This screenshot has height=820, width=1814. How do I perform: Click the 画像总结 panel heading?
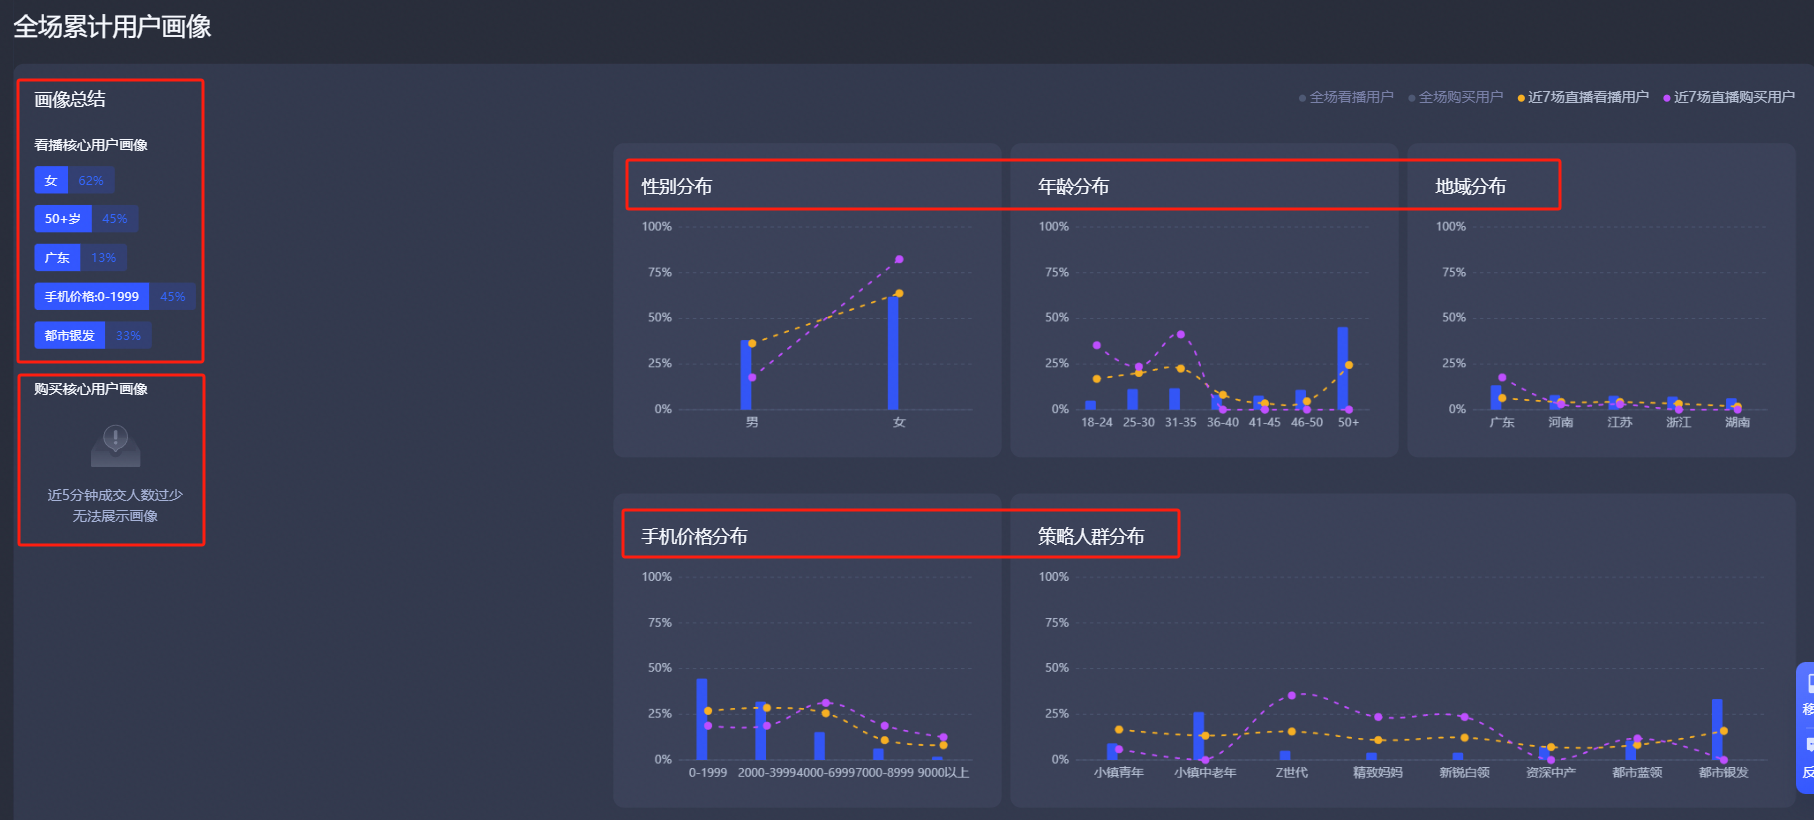(x=70, y=99)
